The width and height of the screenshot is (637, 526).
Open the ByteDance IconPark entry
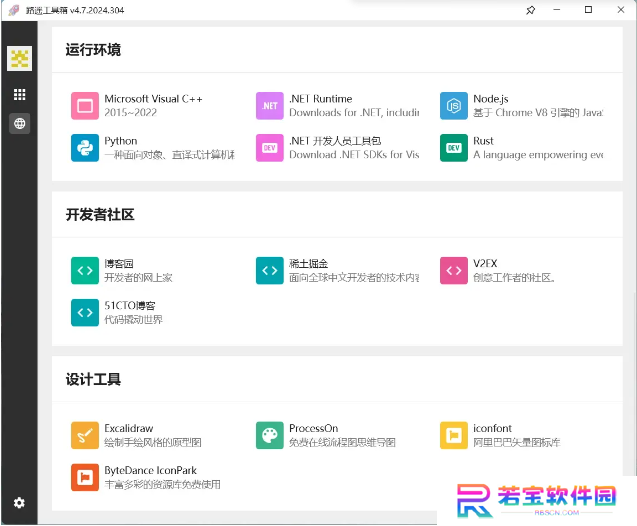click(x=150, y=470)
